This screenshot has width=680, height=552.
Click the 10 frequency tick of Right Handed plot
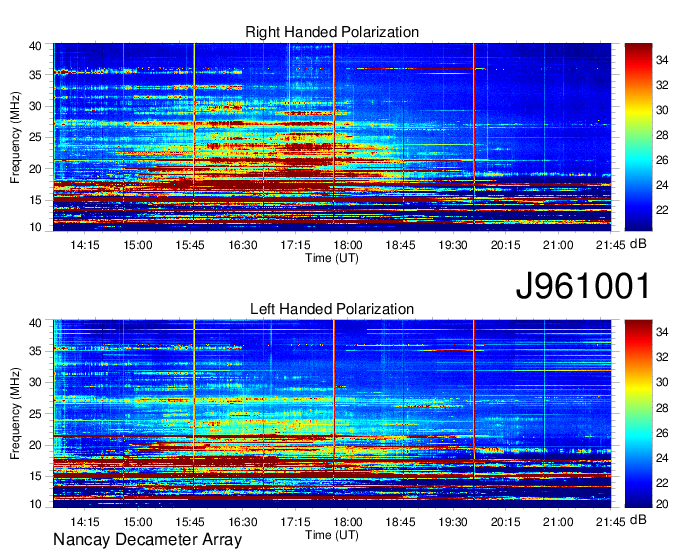[36, 227]
